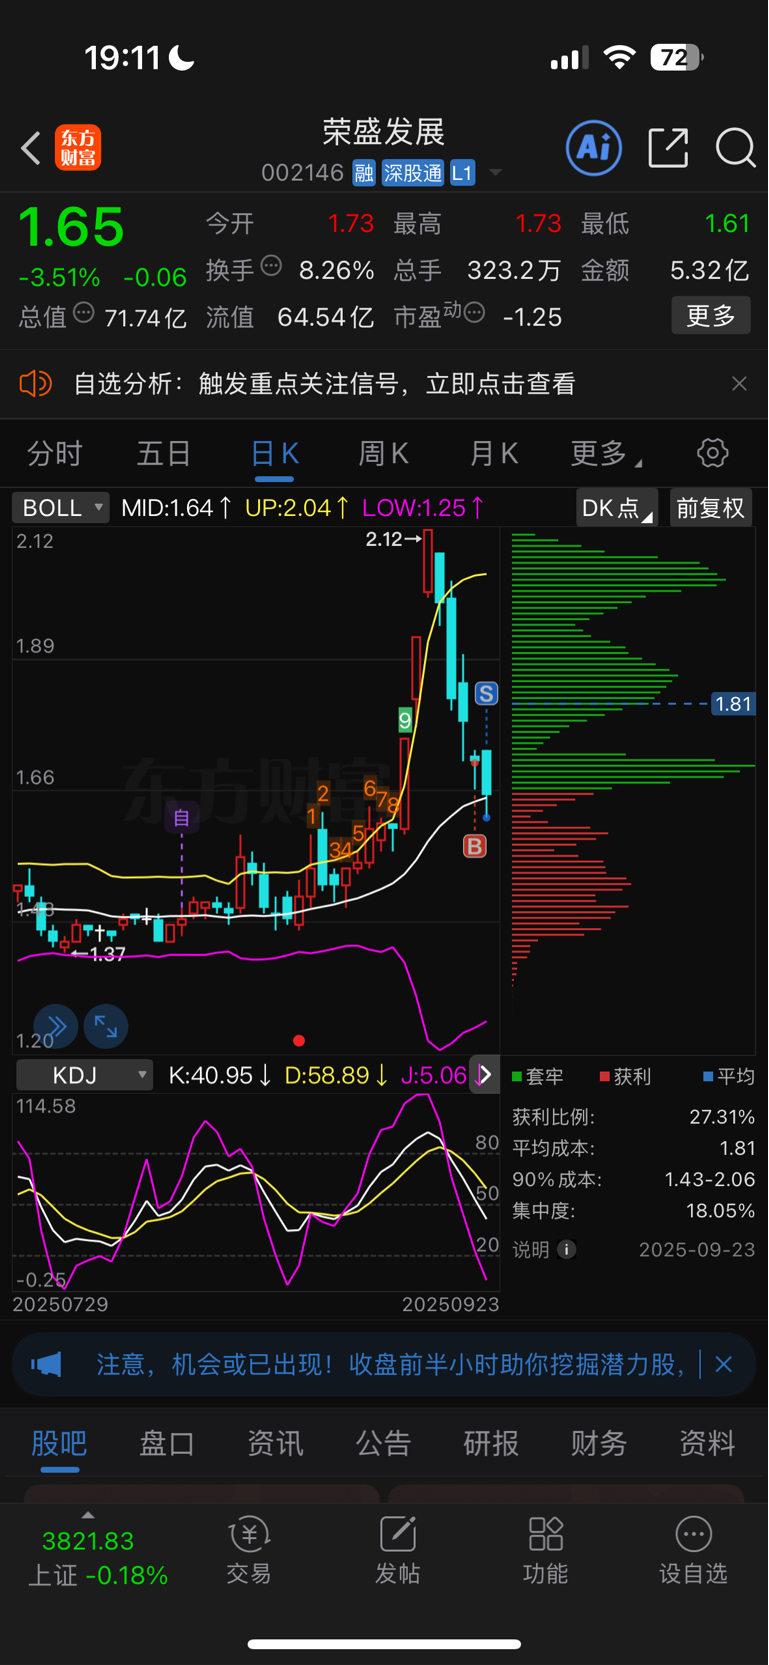Open the BOLL indicator dropdown
The width and height of the screenshot is (769, 1665).
60,508
